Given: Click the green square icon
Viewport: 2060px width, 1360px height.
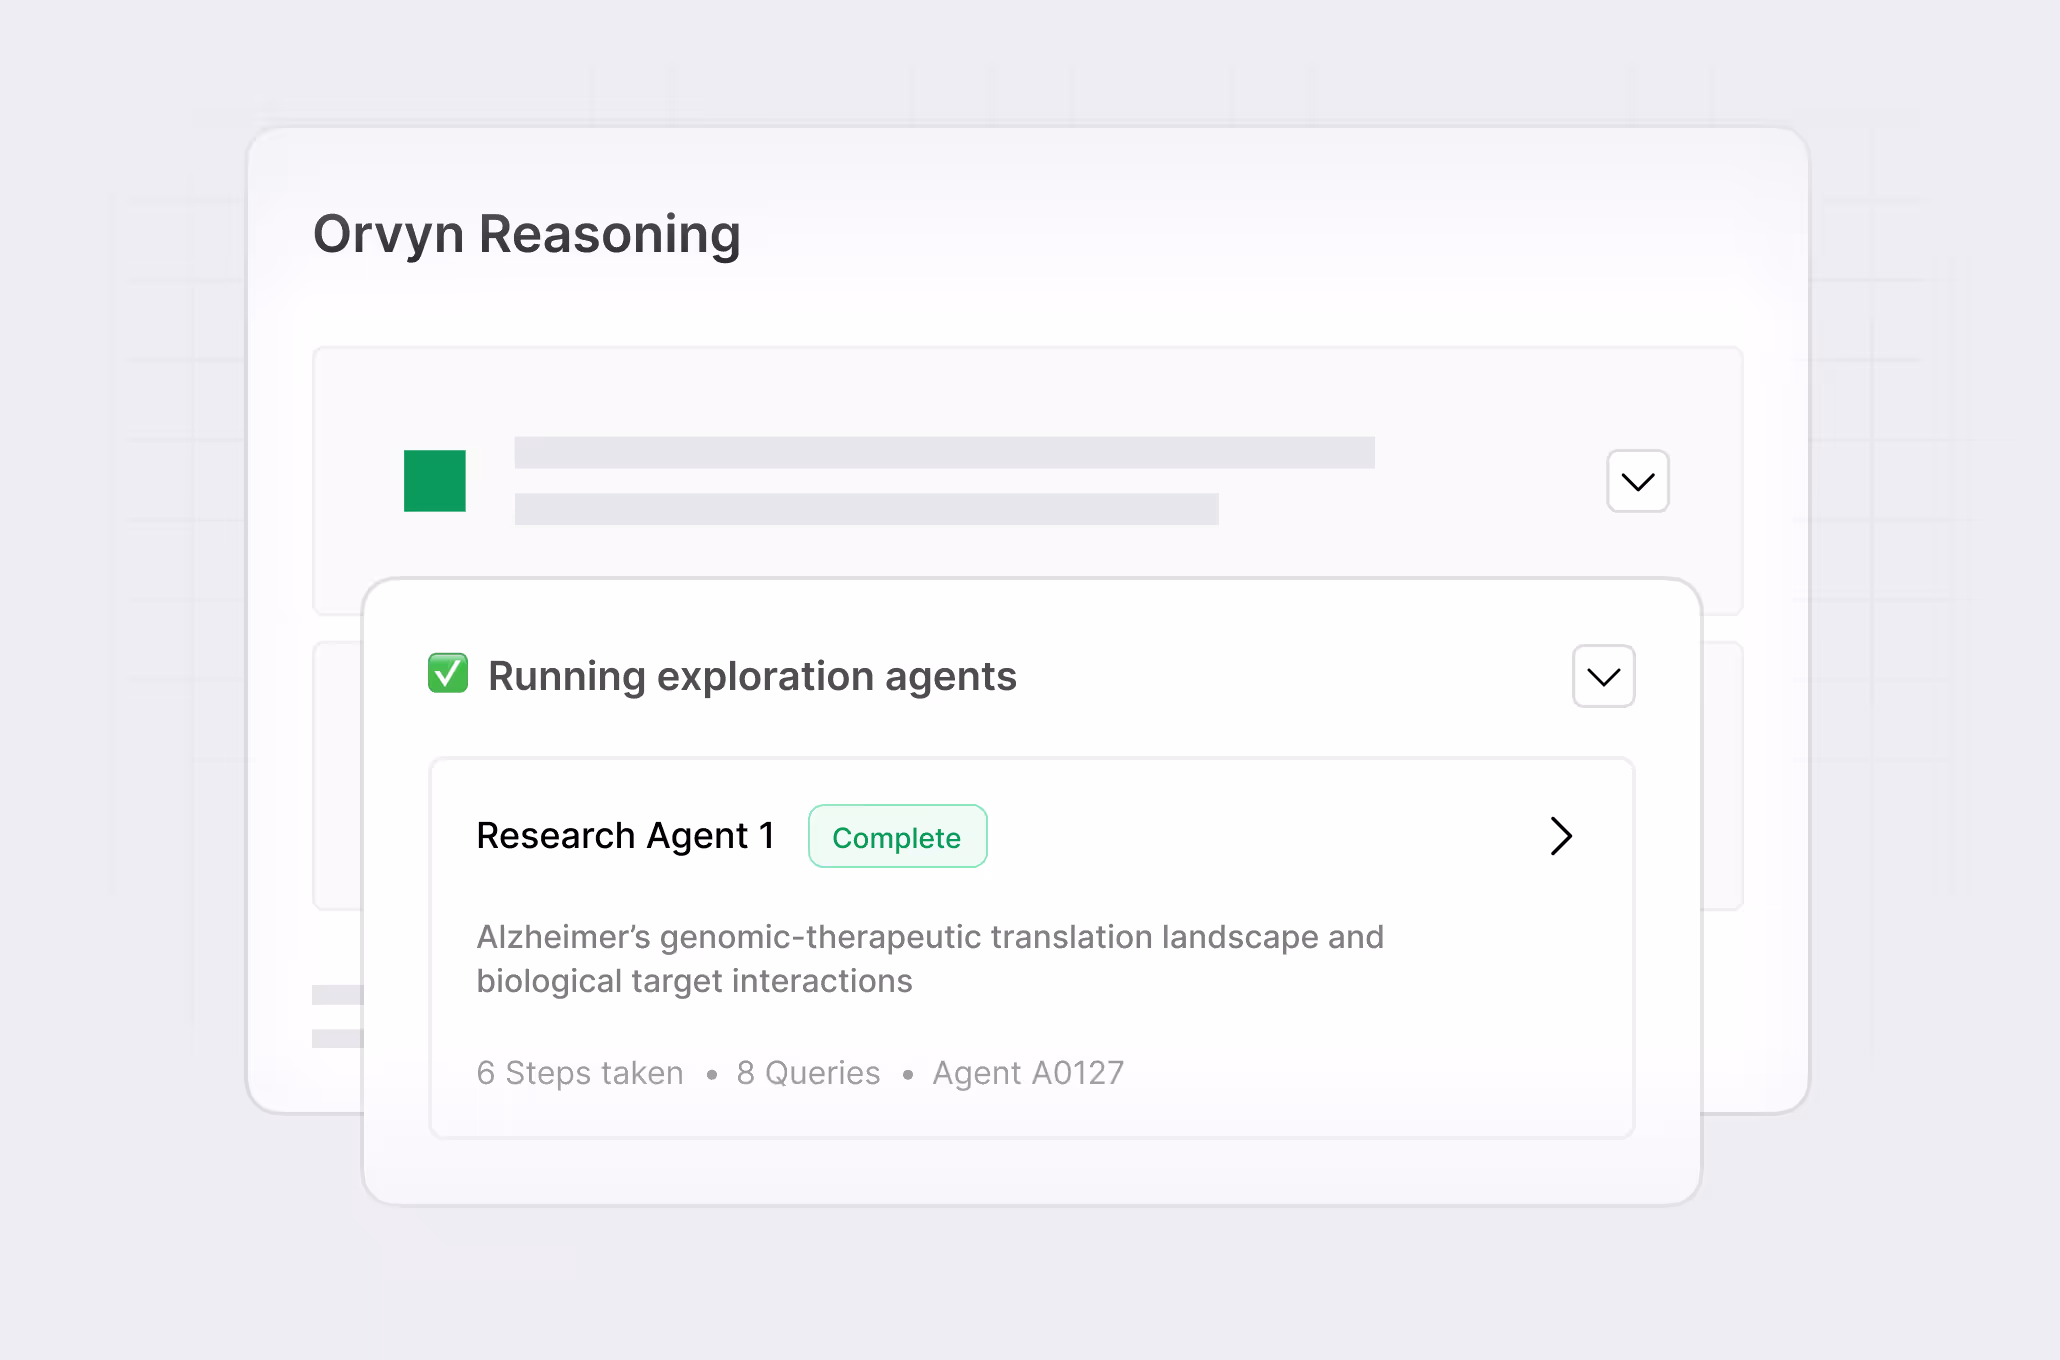Looking at the screenshot, I should [x=434, y=481].
